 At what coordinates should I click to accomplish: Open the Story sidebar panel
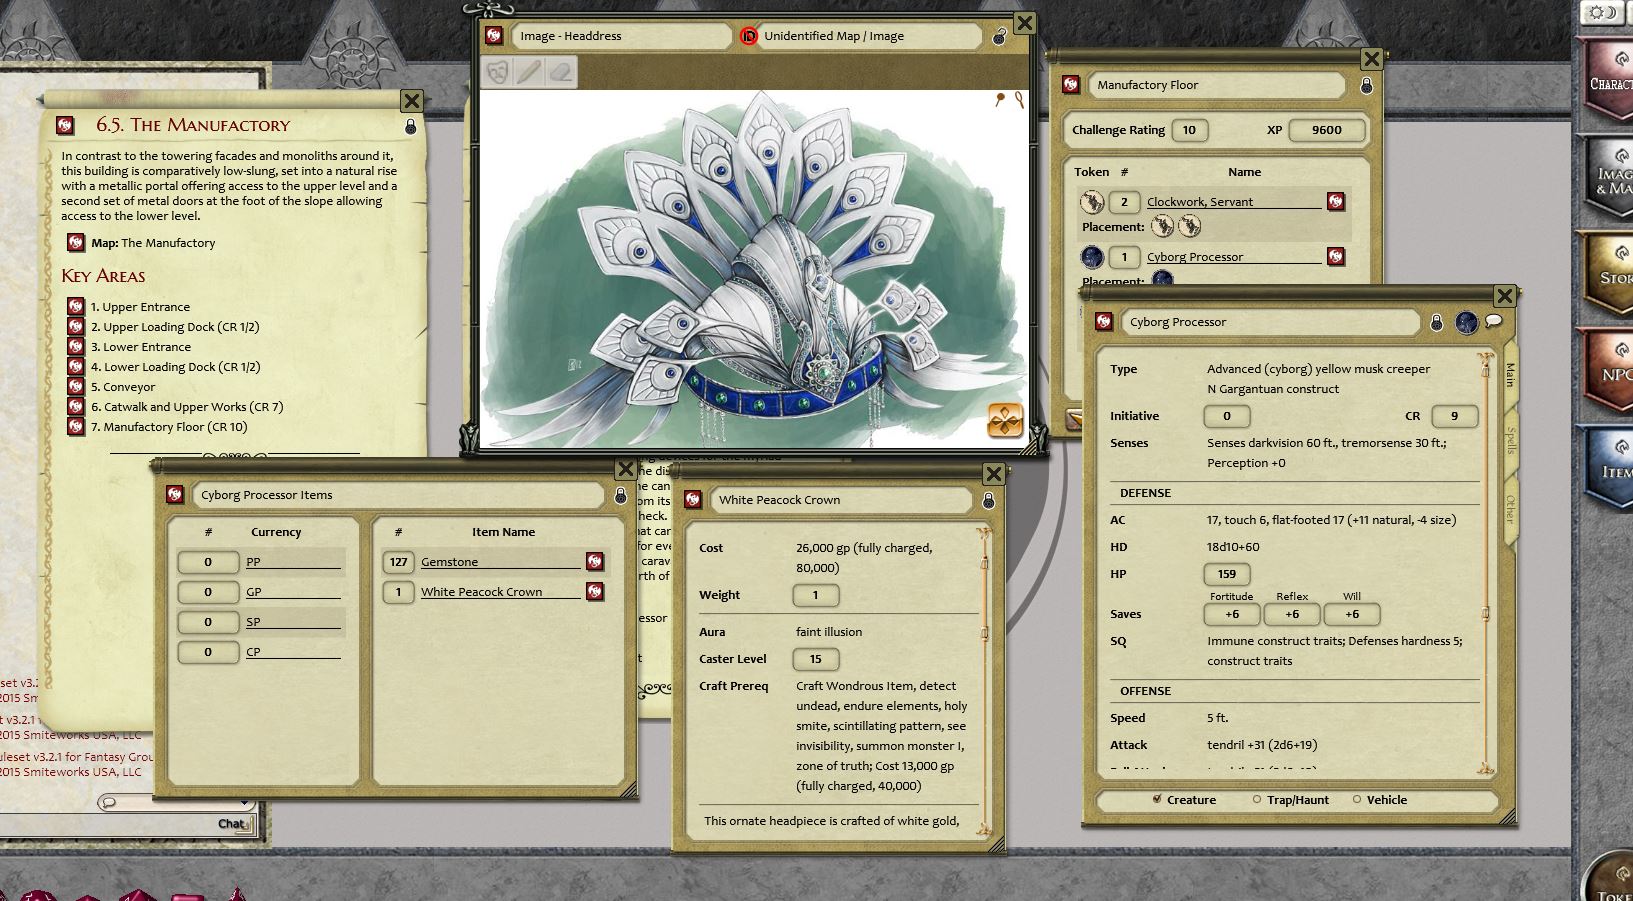click(1616, 273)
